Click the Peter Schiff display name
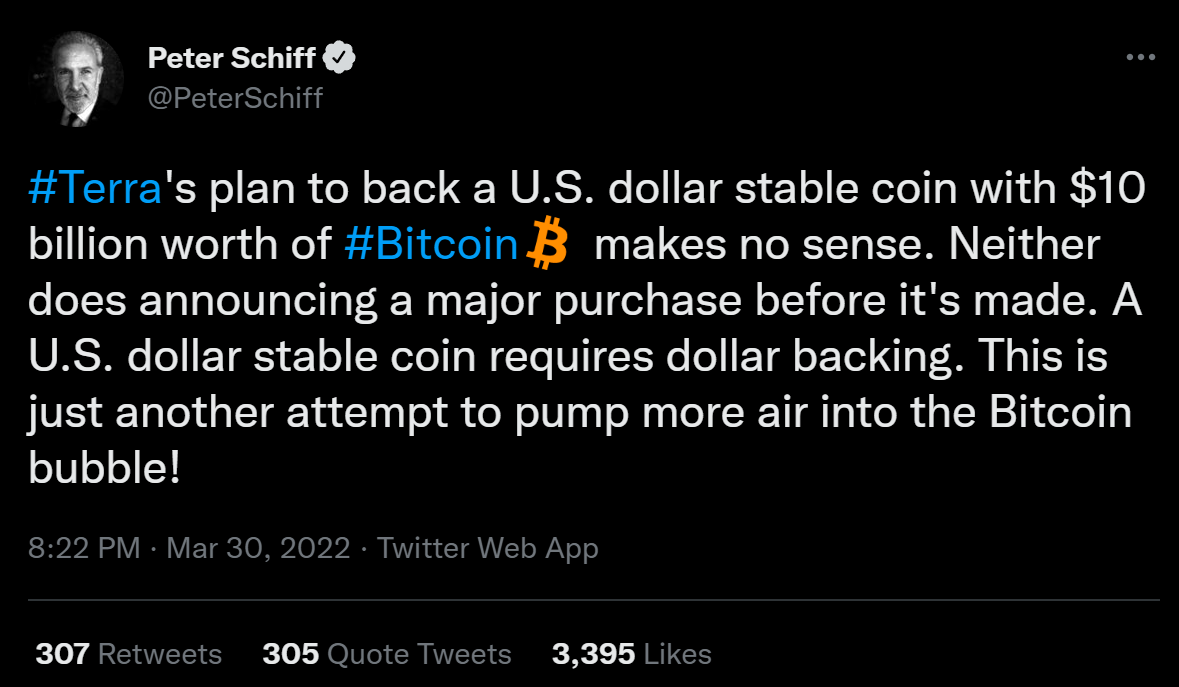Image resolution: width=1179 pixels, height=687 pixels. point(232,58)
